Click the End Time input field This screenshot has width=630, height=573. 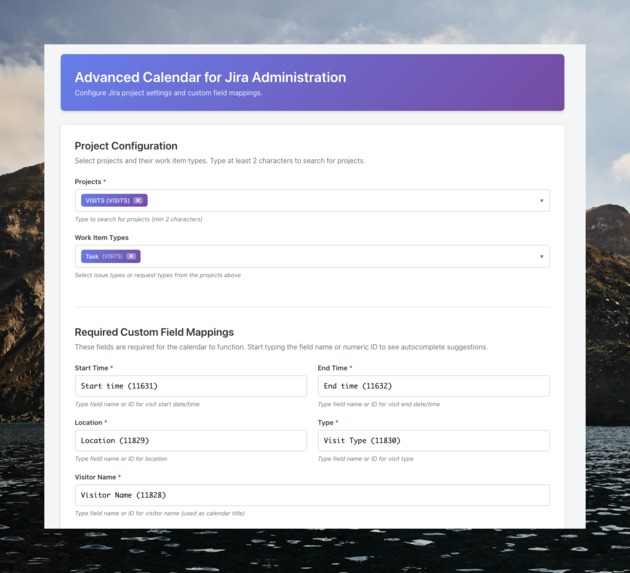[x=434, y=386]
